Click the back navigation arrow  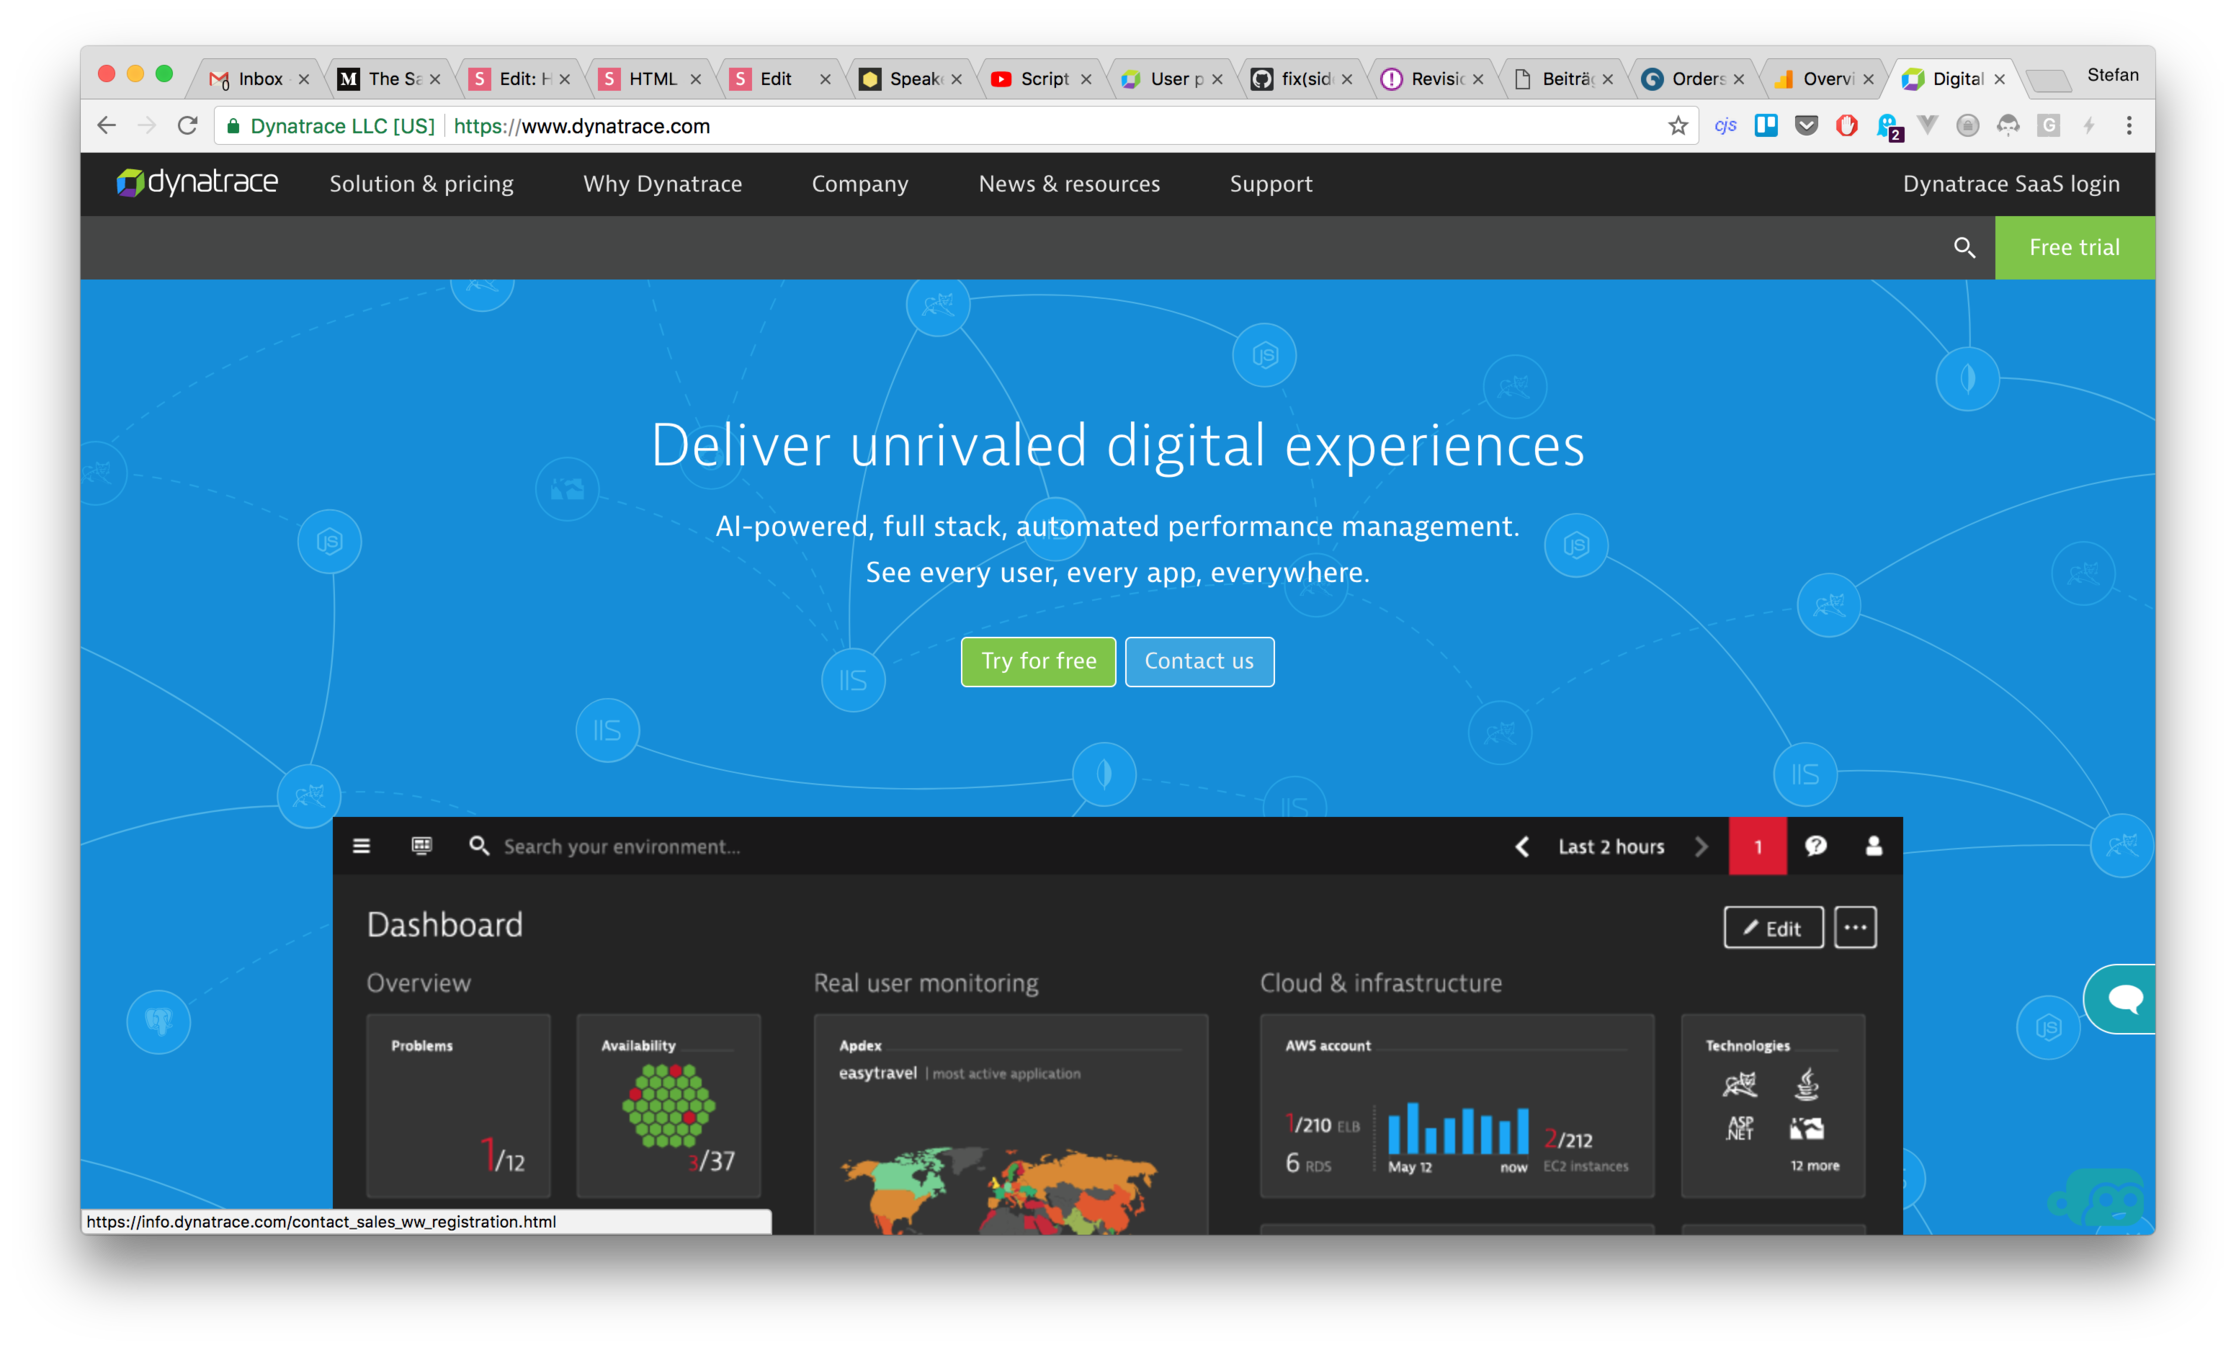coord(107,126)
